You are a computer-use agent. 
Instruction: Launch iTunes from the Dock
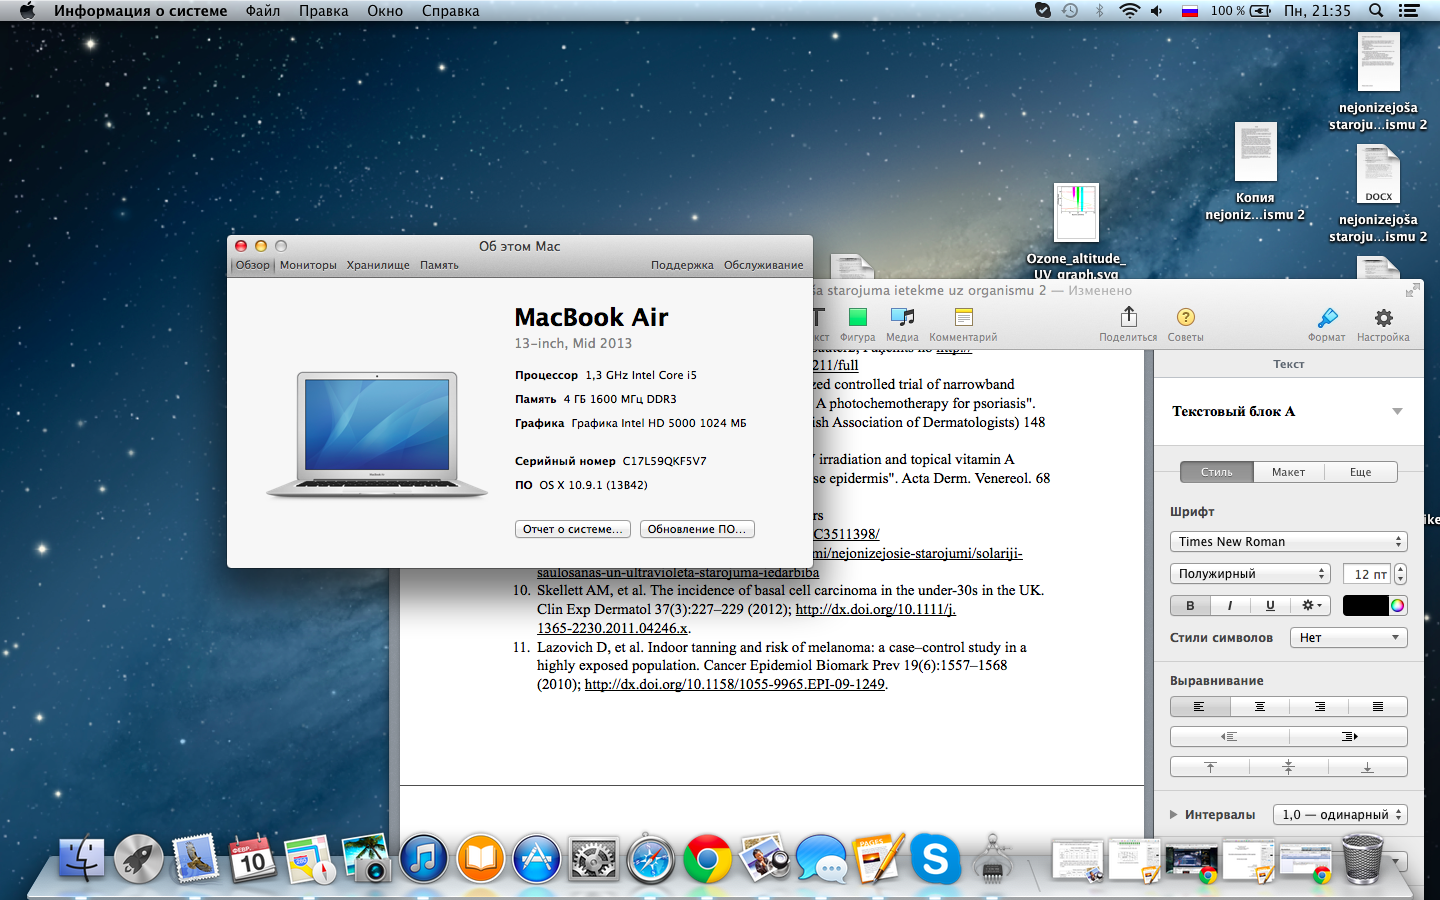(x=423, y=858)
